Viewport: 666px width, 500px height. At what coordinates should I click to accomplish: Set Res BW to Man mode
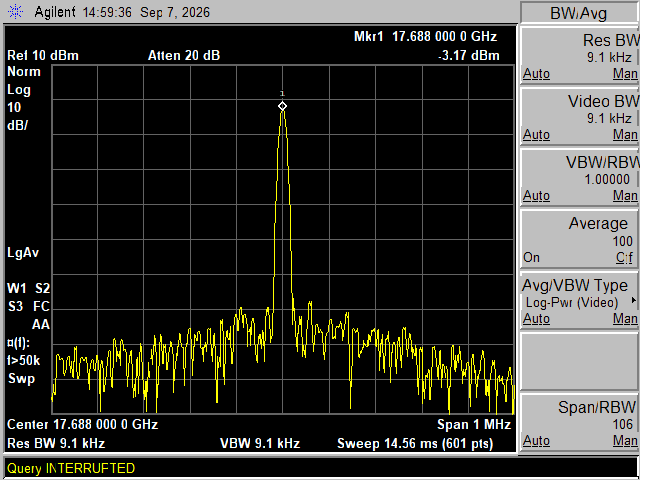pos(625,74)
